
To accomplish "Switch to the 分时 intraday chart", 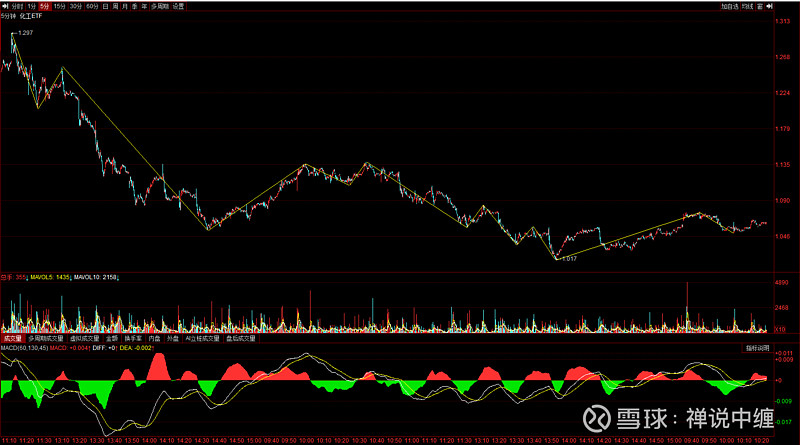I will pos(17,6).
